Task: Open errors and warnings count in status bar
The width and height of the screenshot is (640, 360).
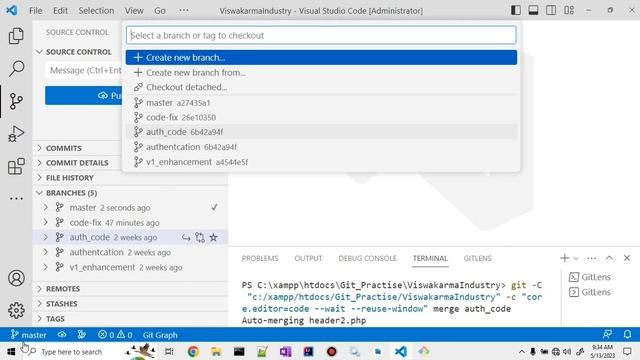Action: click(x=115, y=335)
